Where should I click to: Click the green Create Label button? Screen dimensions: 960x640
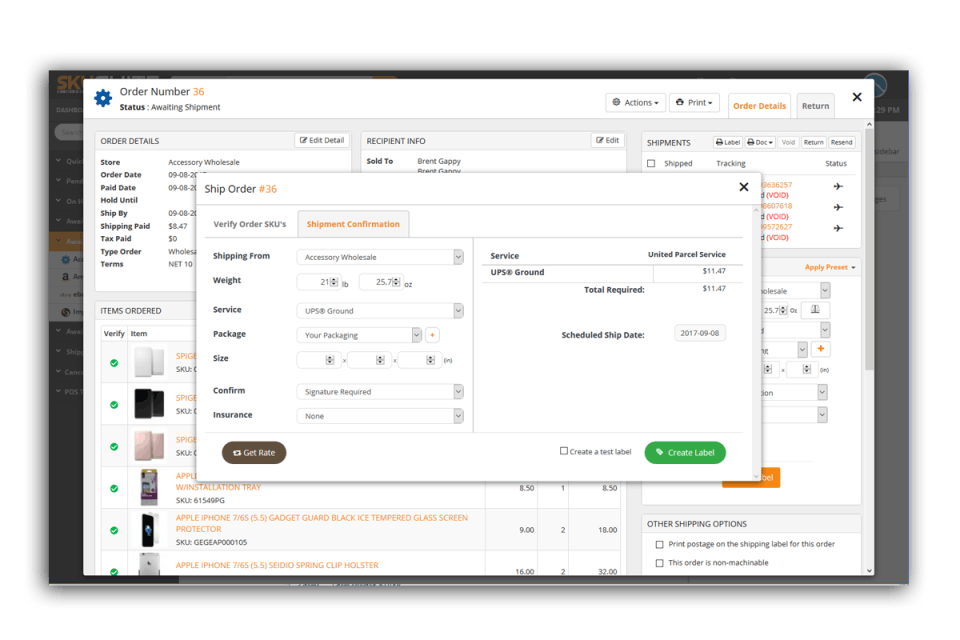685,453
